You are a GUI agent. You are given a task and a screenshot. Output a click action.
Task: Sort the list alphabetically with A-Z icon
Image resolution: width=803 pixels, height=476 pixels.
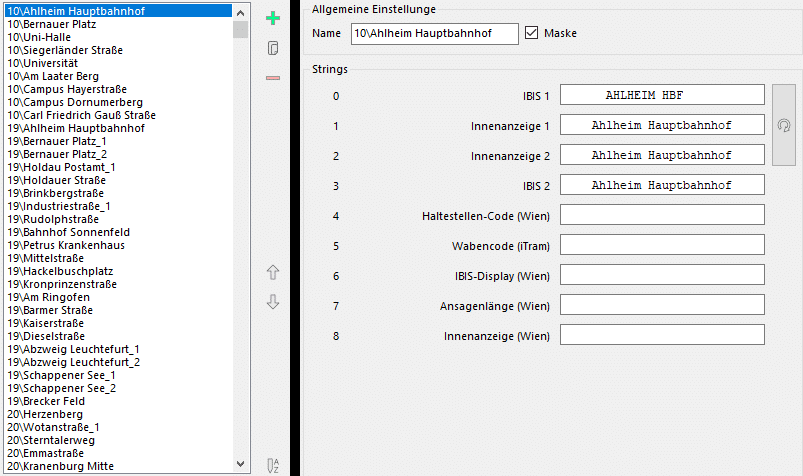pos(273,464)
